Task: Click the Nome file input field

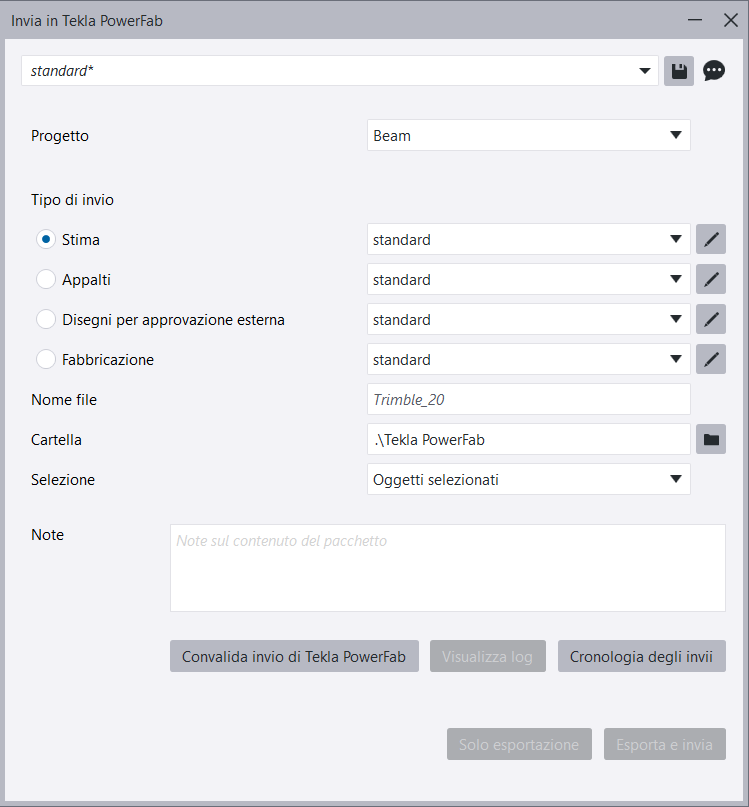Action: (x=528, y=399)
